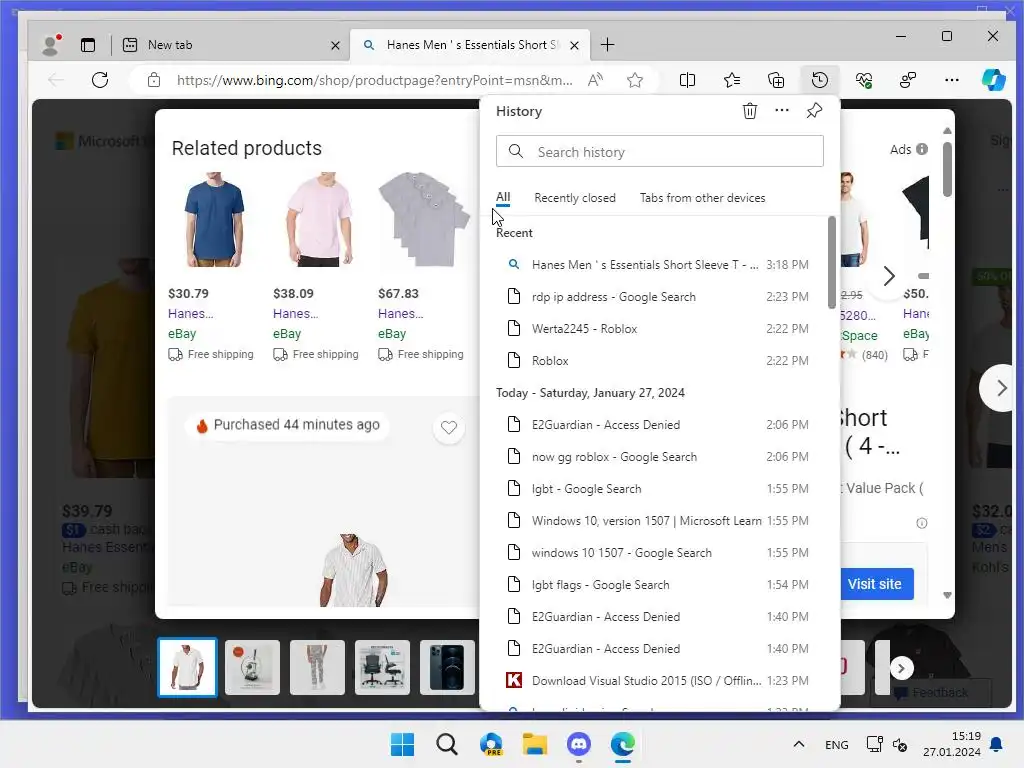Open Edge from taskbar

[x=623, y=744]
